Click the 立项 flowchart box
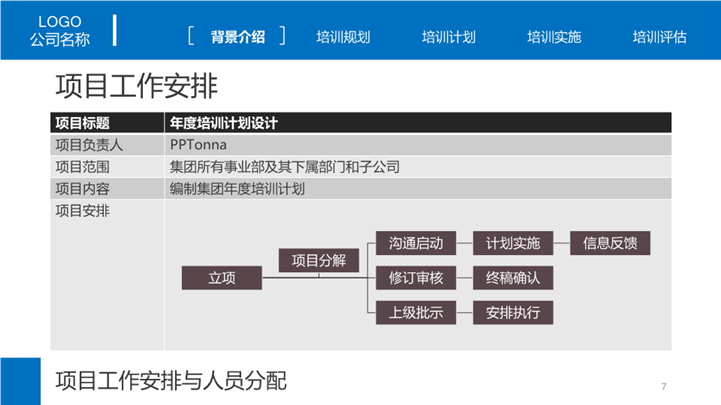721x405 pixels. tap(221, 278)
